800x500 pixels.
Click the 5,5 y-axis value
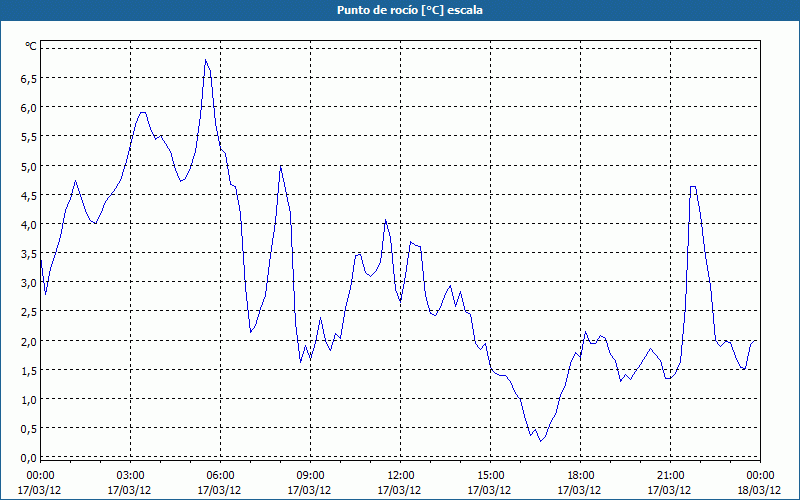point(28,137)
